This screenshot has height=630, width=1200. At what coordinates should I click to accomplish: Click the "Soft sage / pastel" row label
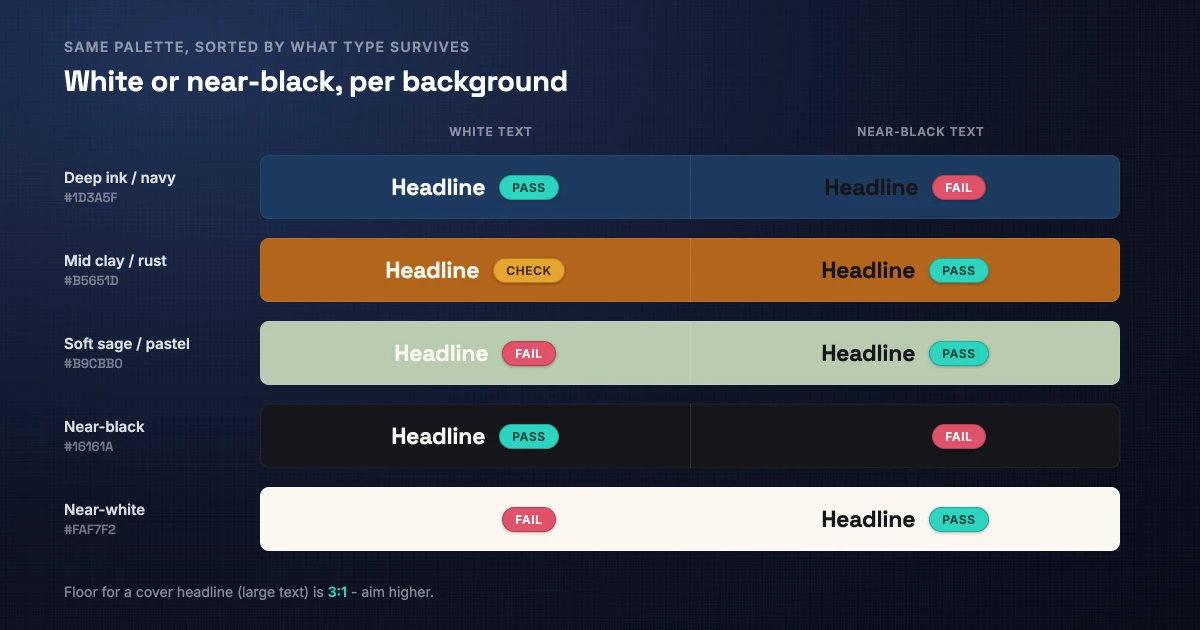127,344
